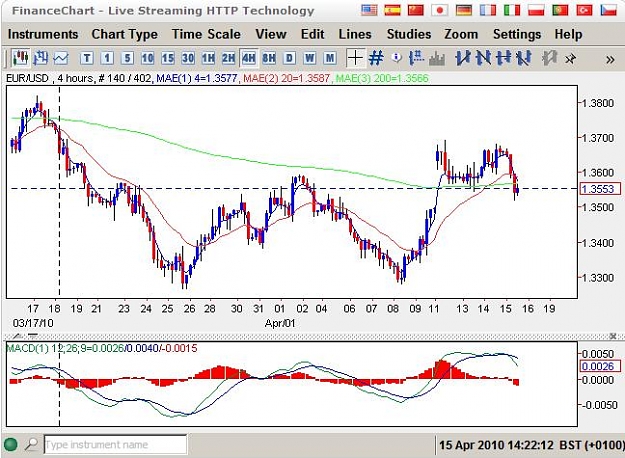Open the Help menu
Viewport: 625px width, 458px height.
(568, 34)
